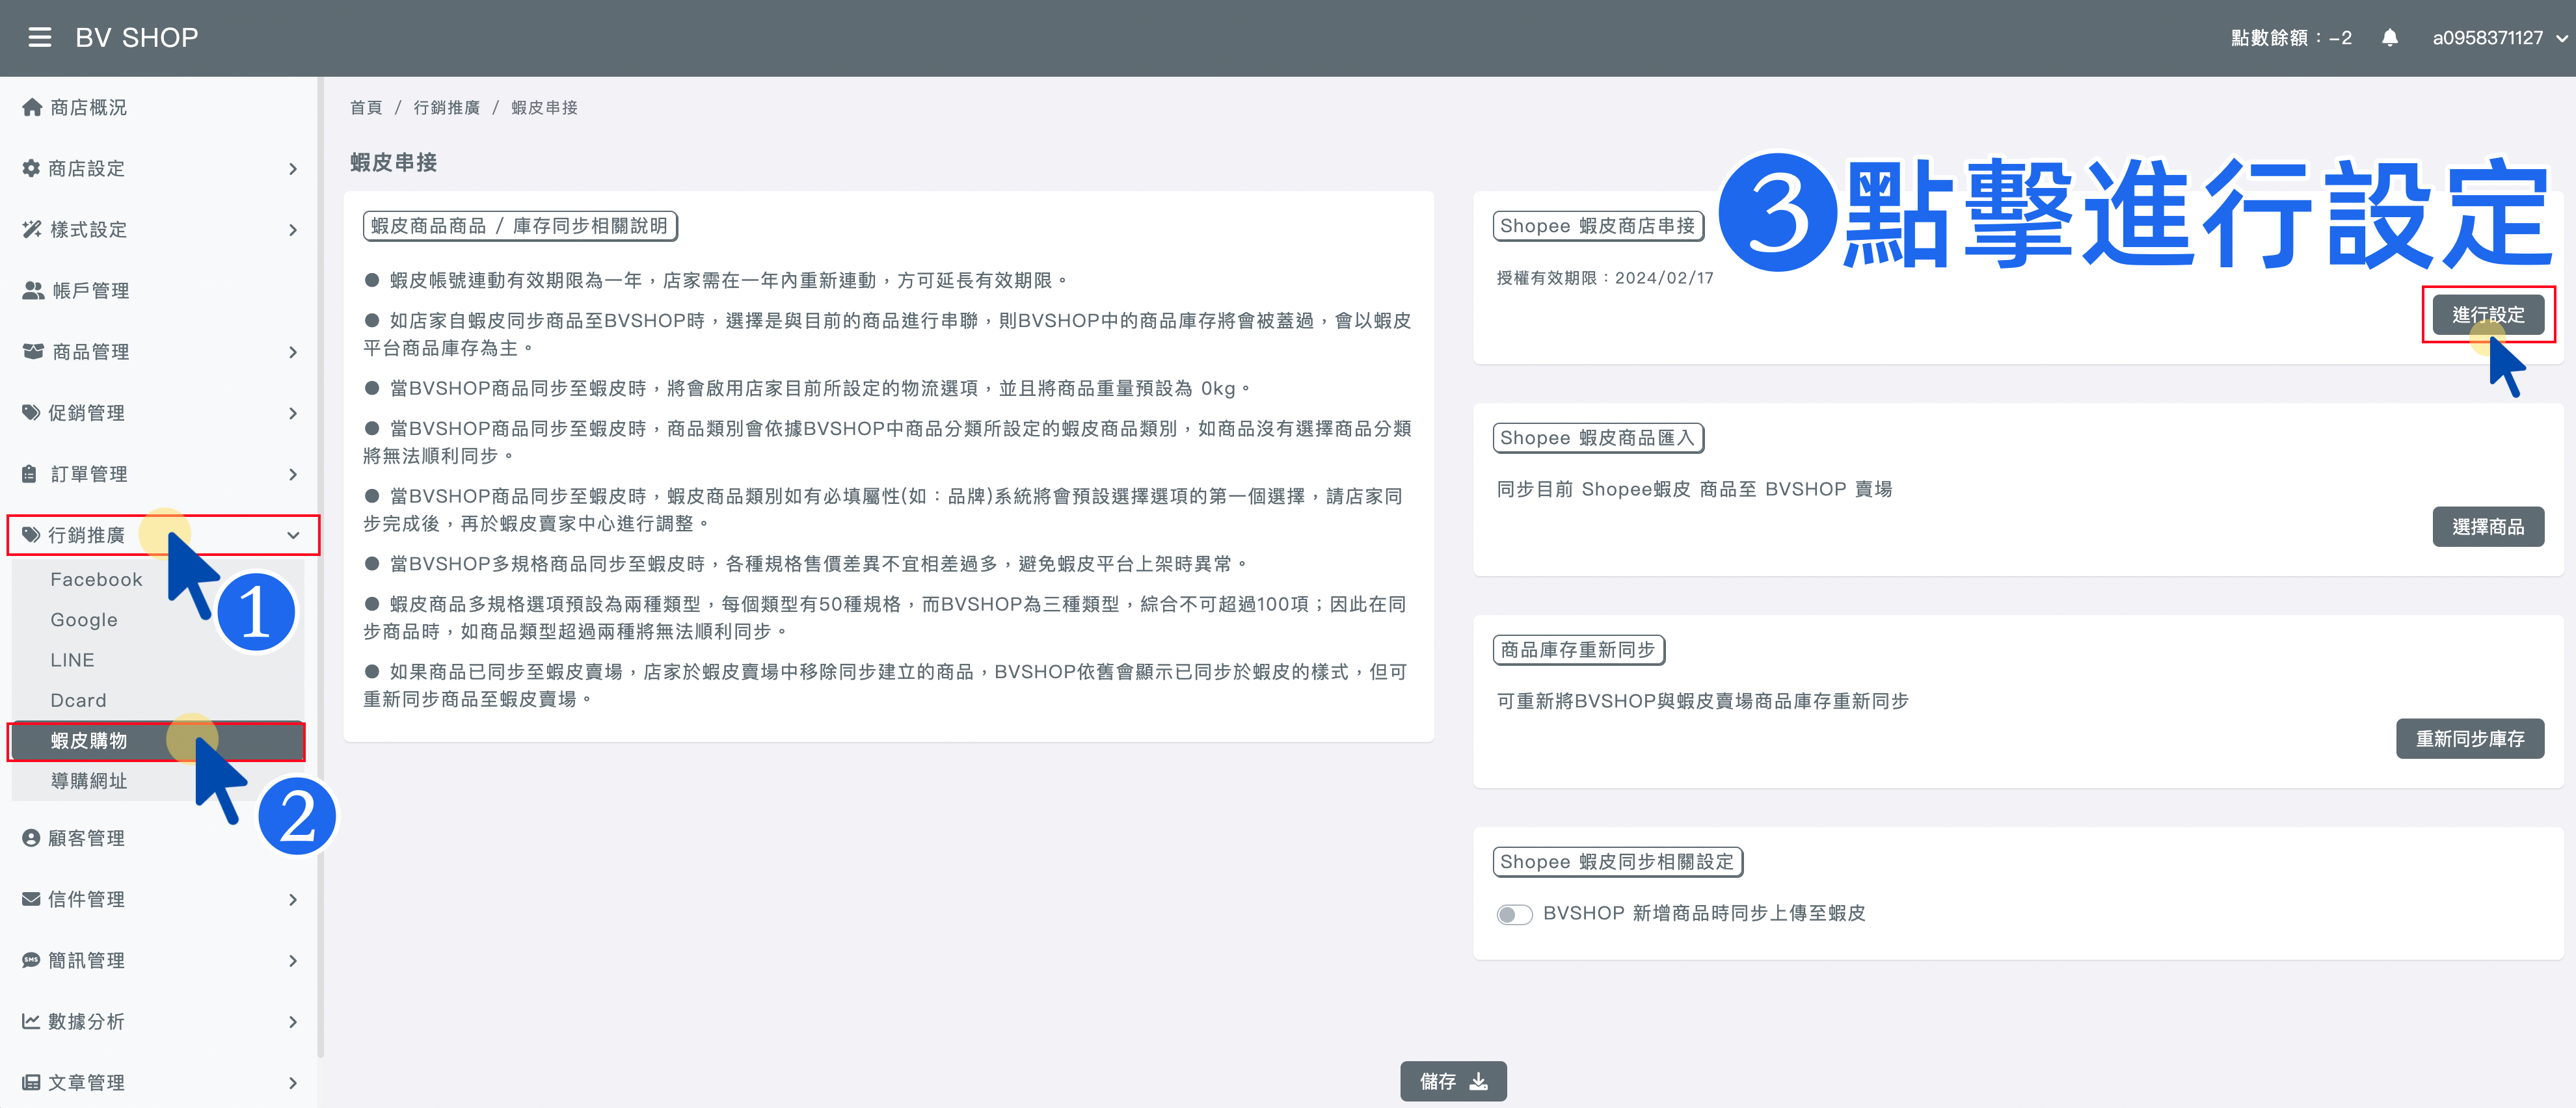This screenshot has width=2576, height=1108.
Task: Click the person icon beside 顧客管理
Action: 31,838
